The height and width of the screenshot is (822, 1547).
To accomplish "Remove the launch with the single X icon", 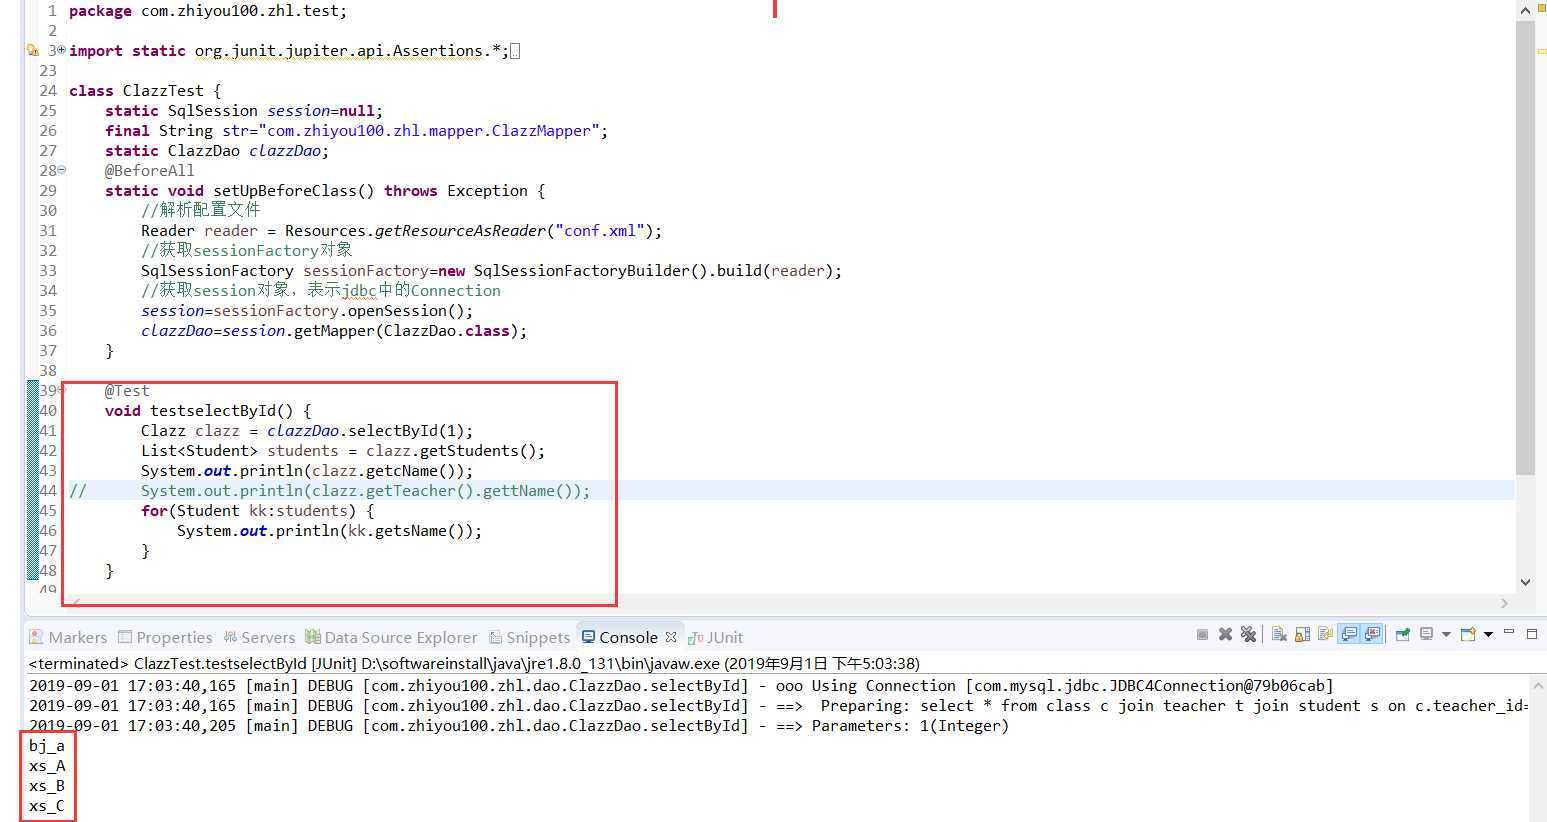I will tap(1225, 634).
